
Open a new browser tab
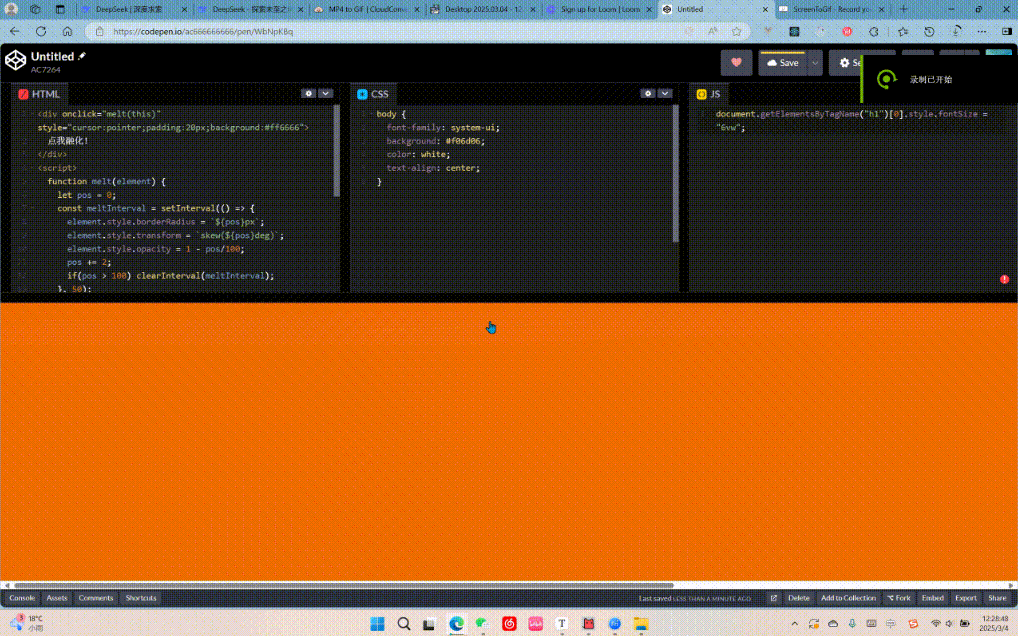[903, 10]
